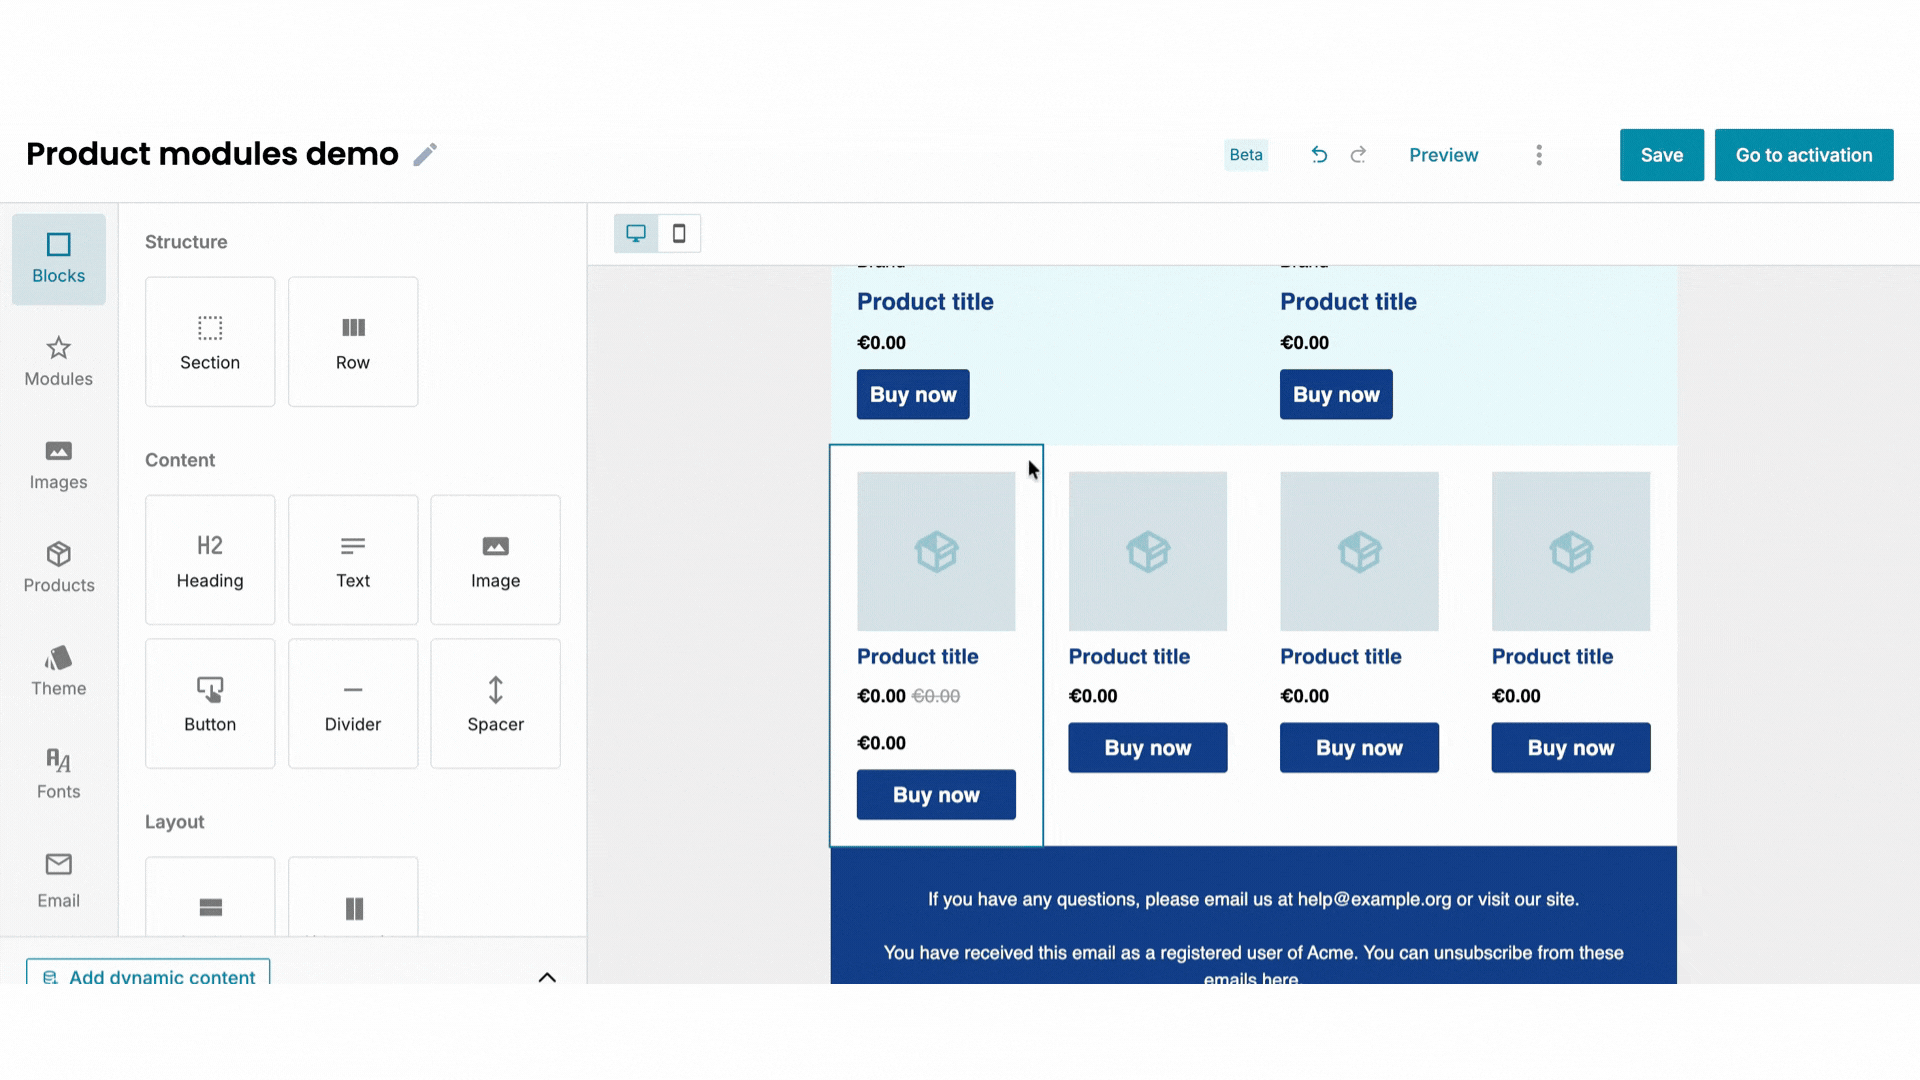The width and height of the screenshot is (1920, 1080).
Task: Switch to the Modules panel
Action: tap(58, 362)
